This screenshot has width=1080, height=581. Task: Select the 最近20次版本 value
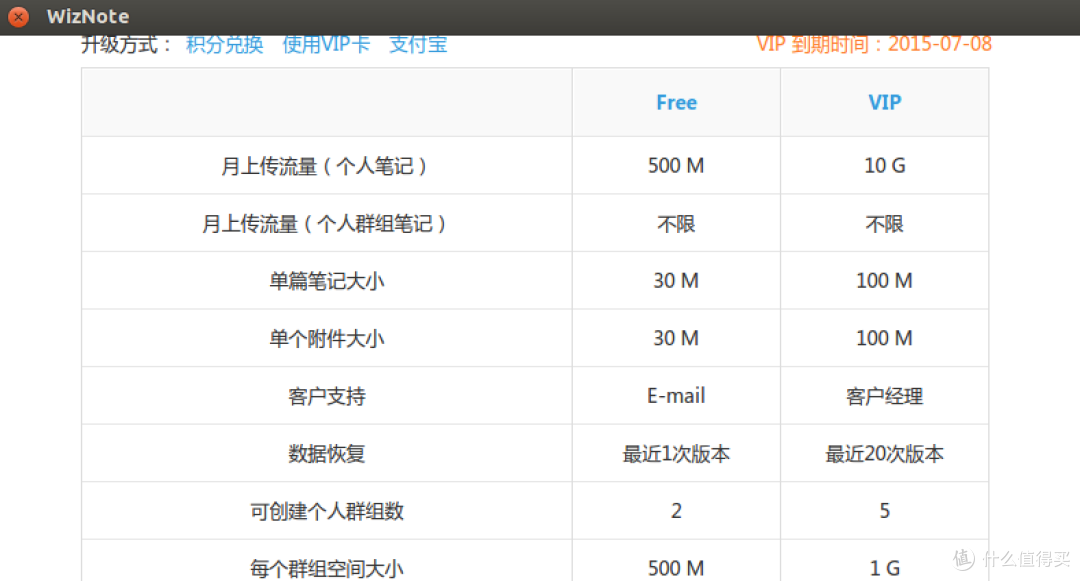pyautogui.click(x=884, y=454)
